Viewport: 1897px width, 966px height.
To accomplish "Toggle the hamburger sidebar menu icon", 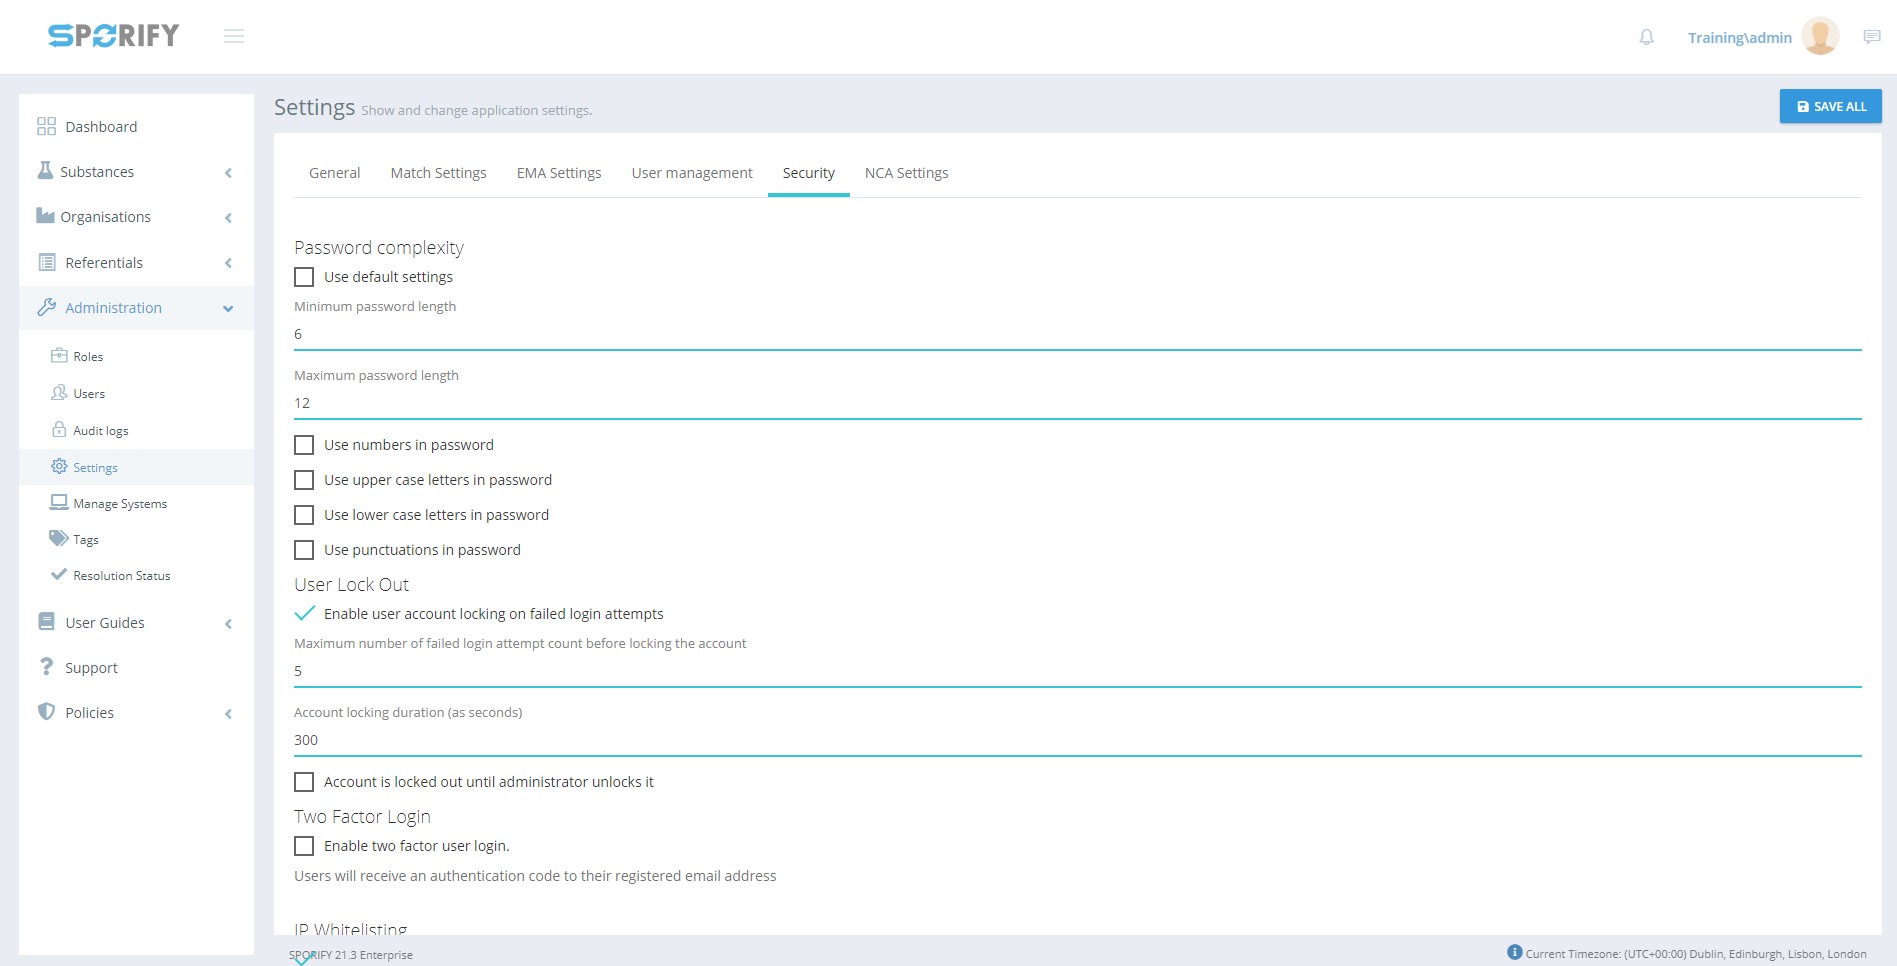I will [x=234, y=37].
